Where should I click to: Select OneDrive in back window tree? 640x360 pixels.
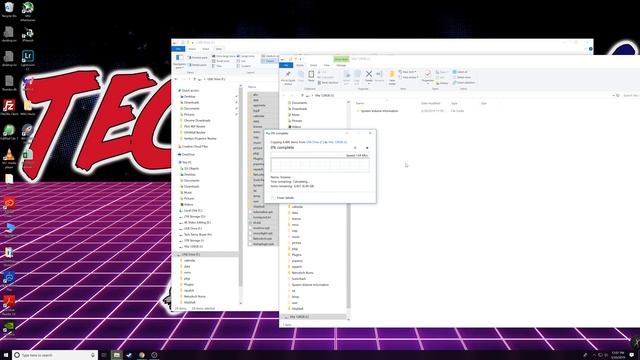(188, 154)
